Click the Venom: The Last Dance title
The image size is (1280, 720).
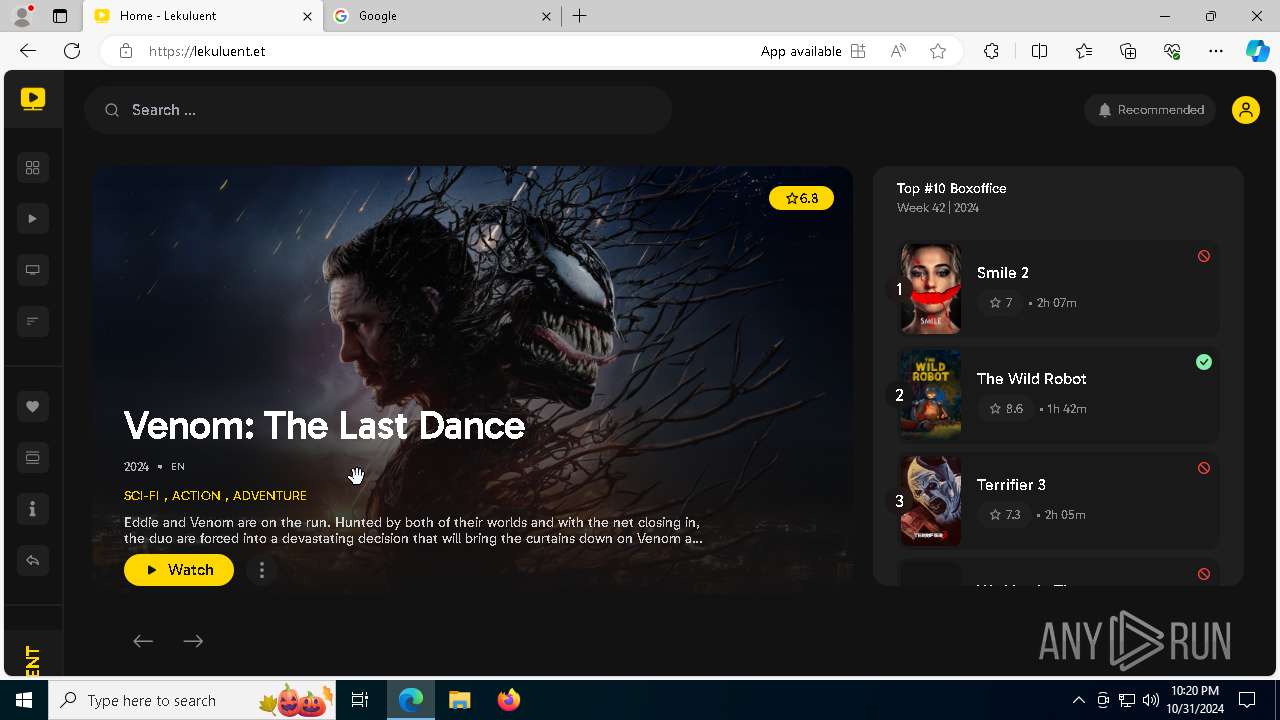[x=324, y=426]
